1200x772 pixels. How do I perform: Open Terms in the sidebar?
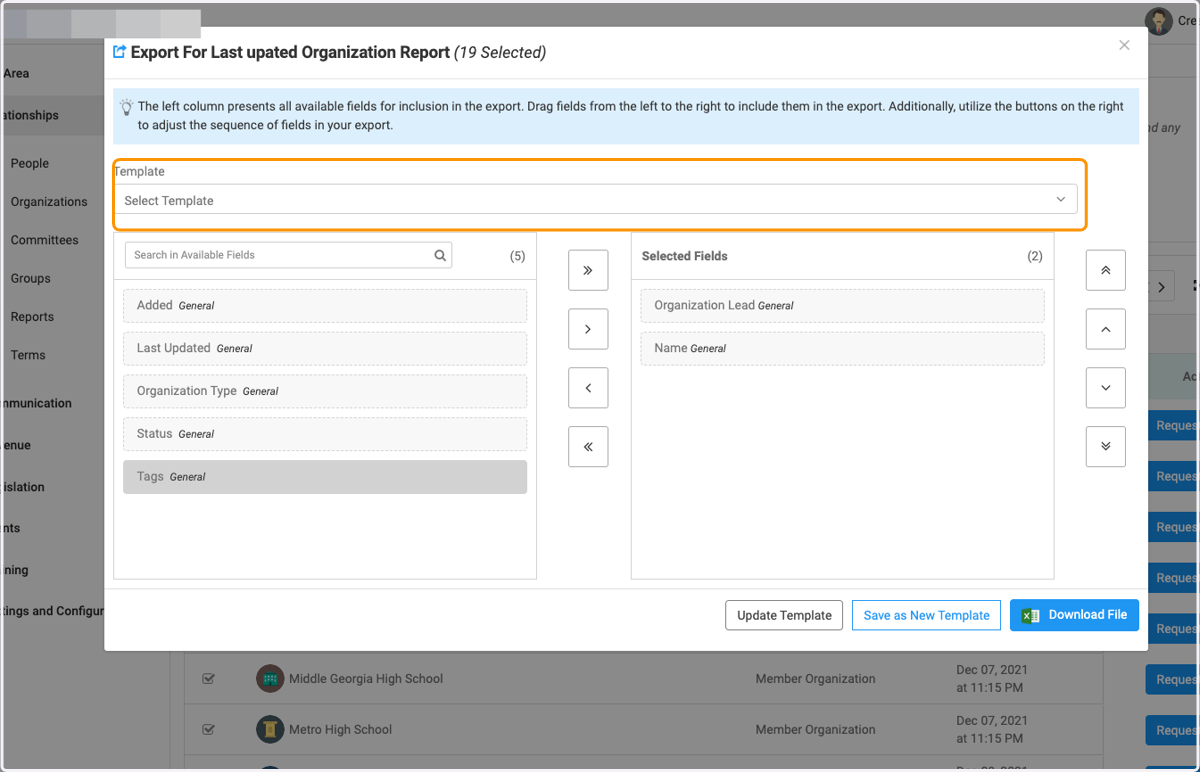point(28,355)
